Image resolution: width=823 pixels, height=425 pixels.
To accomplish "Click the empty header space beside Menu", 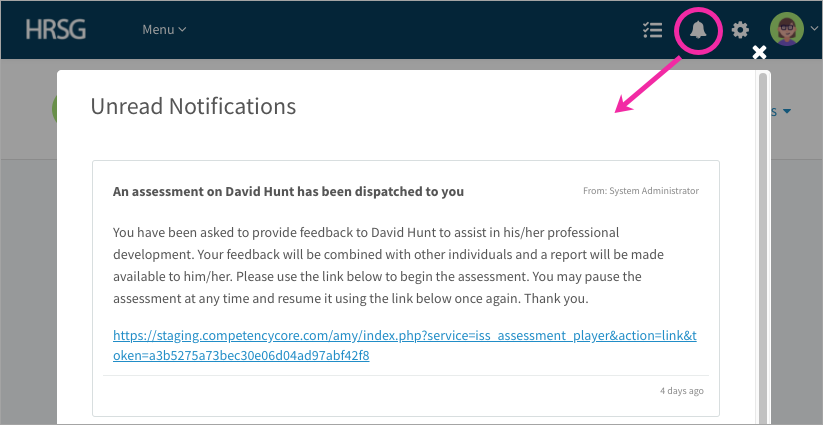I will [x=409, y=30].
